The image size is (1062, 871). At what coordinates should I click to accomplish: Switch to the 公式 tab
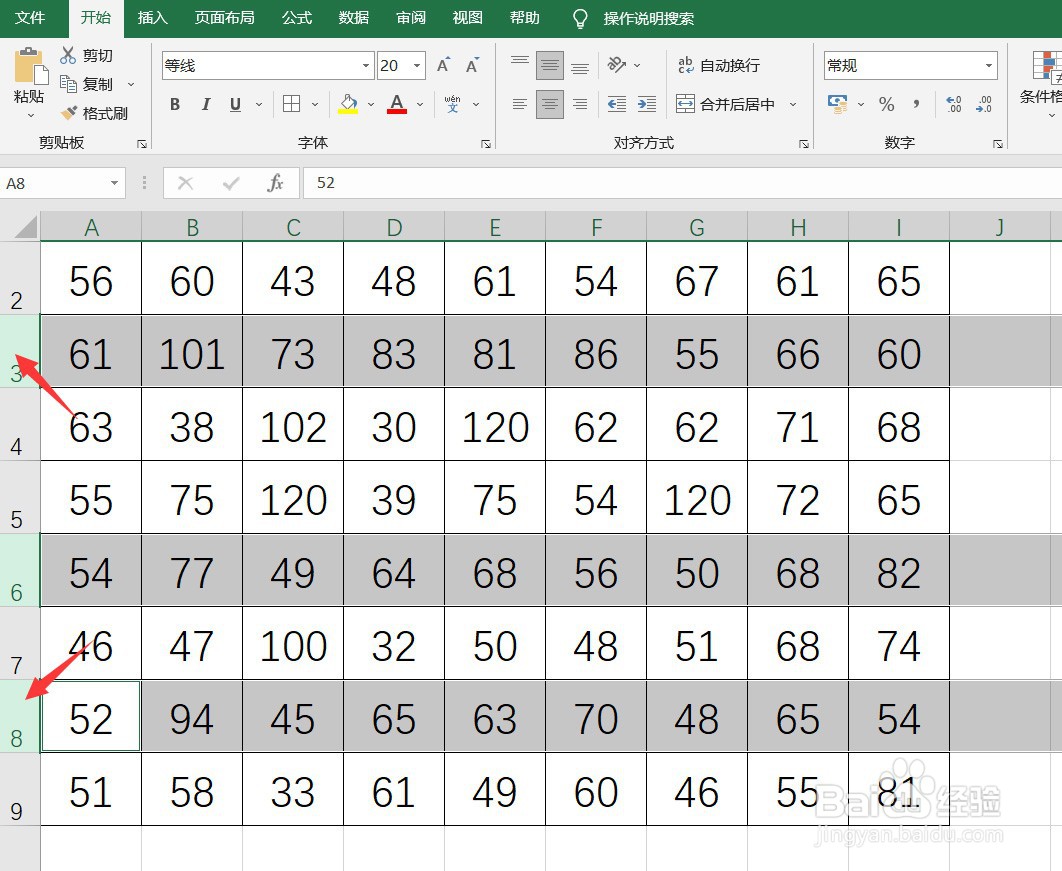[297, 18]
